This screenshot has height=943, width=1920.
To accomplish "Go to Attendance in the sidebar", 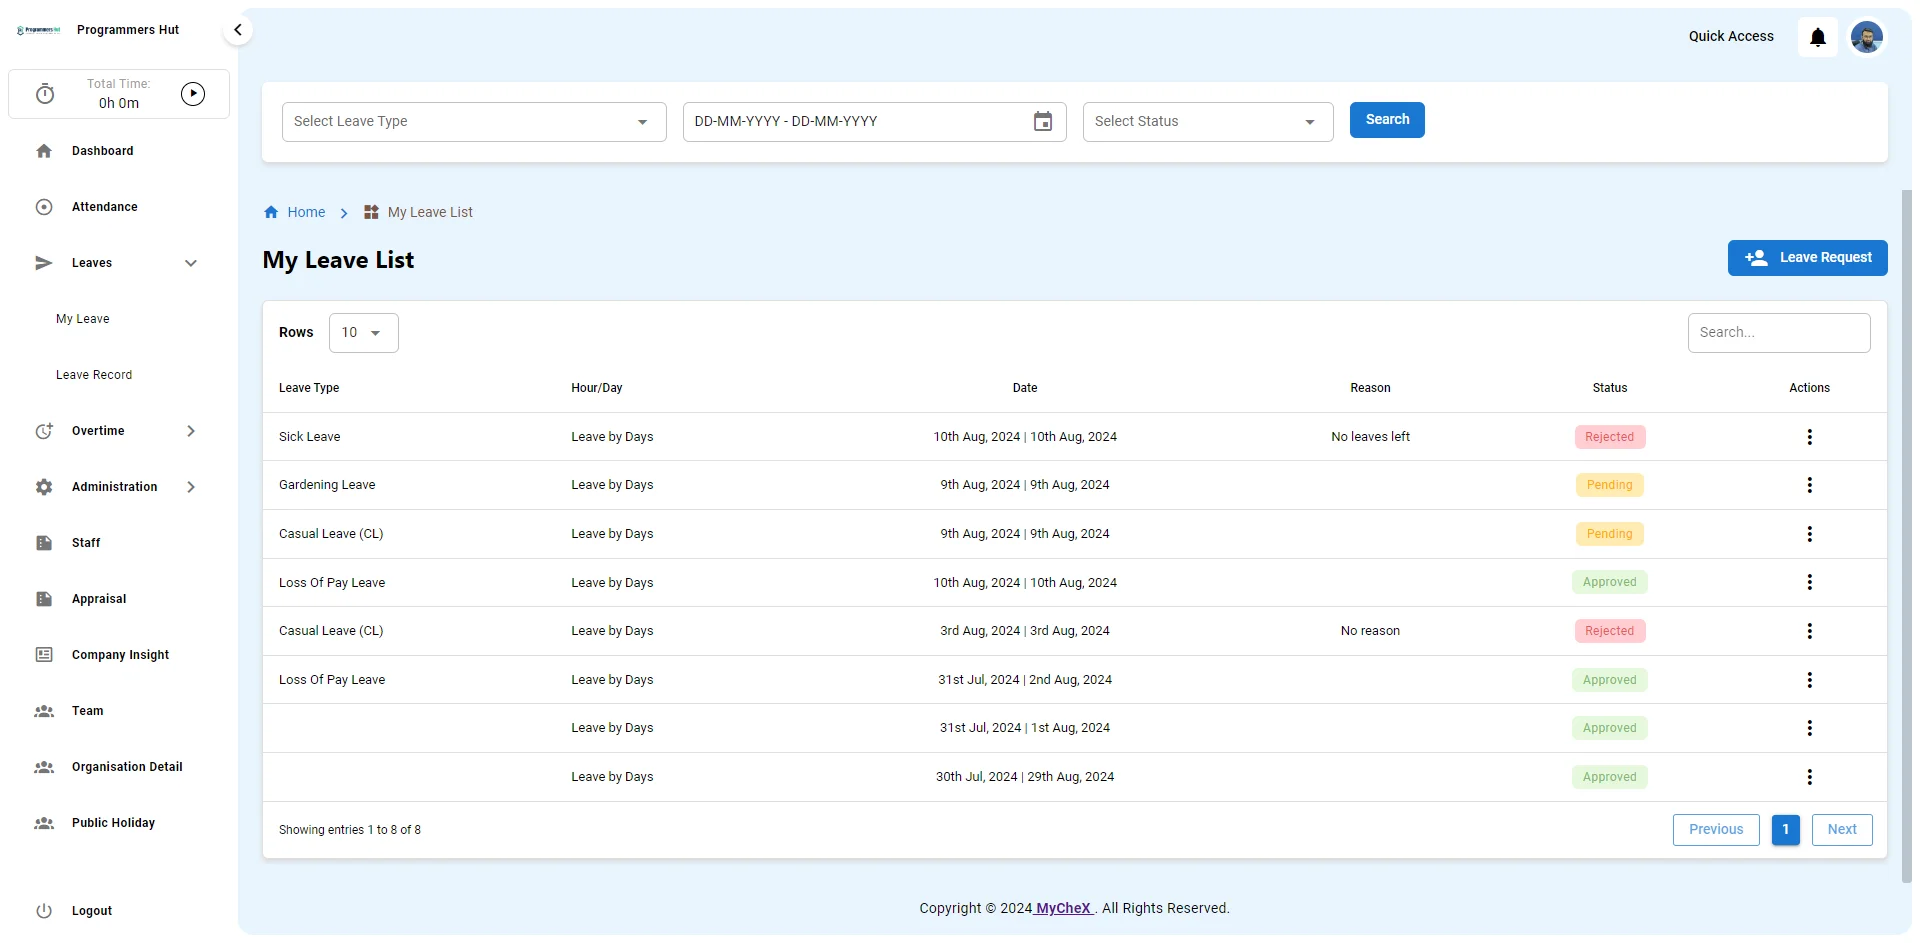I will [x=104, y=207].
